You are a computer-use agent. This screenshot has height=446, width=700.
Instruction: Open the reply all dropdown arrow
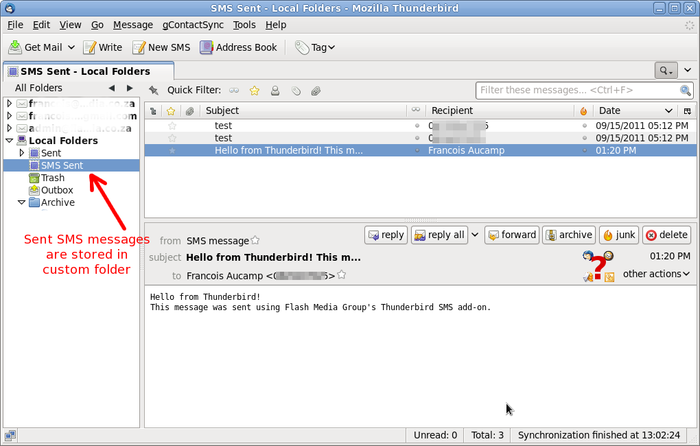click(475, 235)
